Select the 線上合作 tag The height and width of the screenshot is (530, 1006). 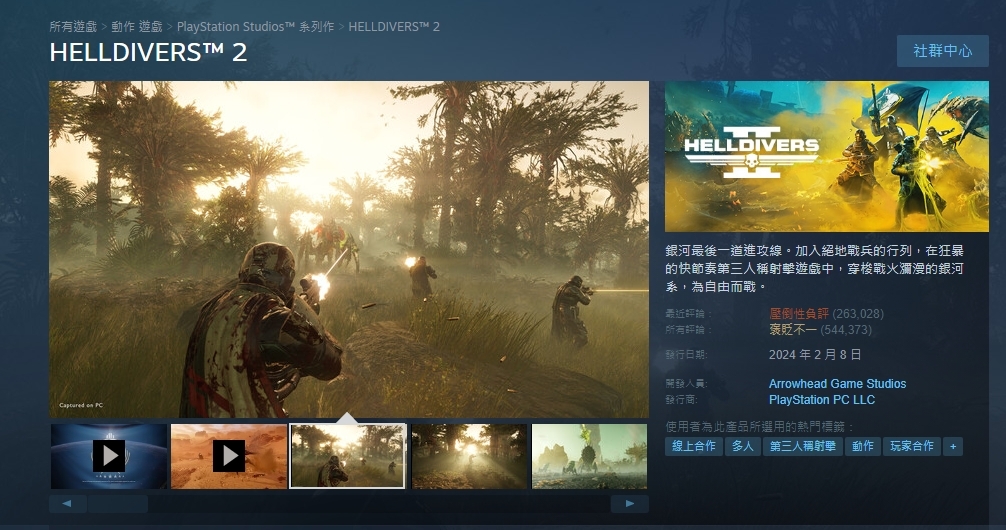point(693,446)
